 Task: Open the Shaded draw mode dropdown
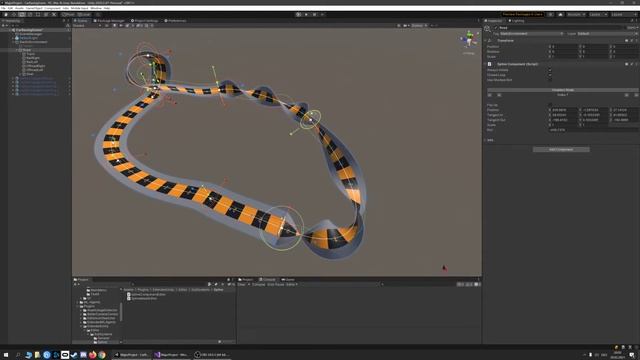(87, 25)
